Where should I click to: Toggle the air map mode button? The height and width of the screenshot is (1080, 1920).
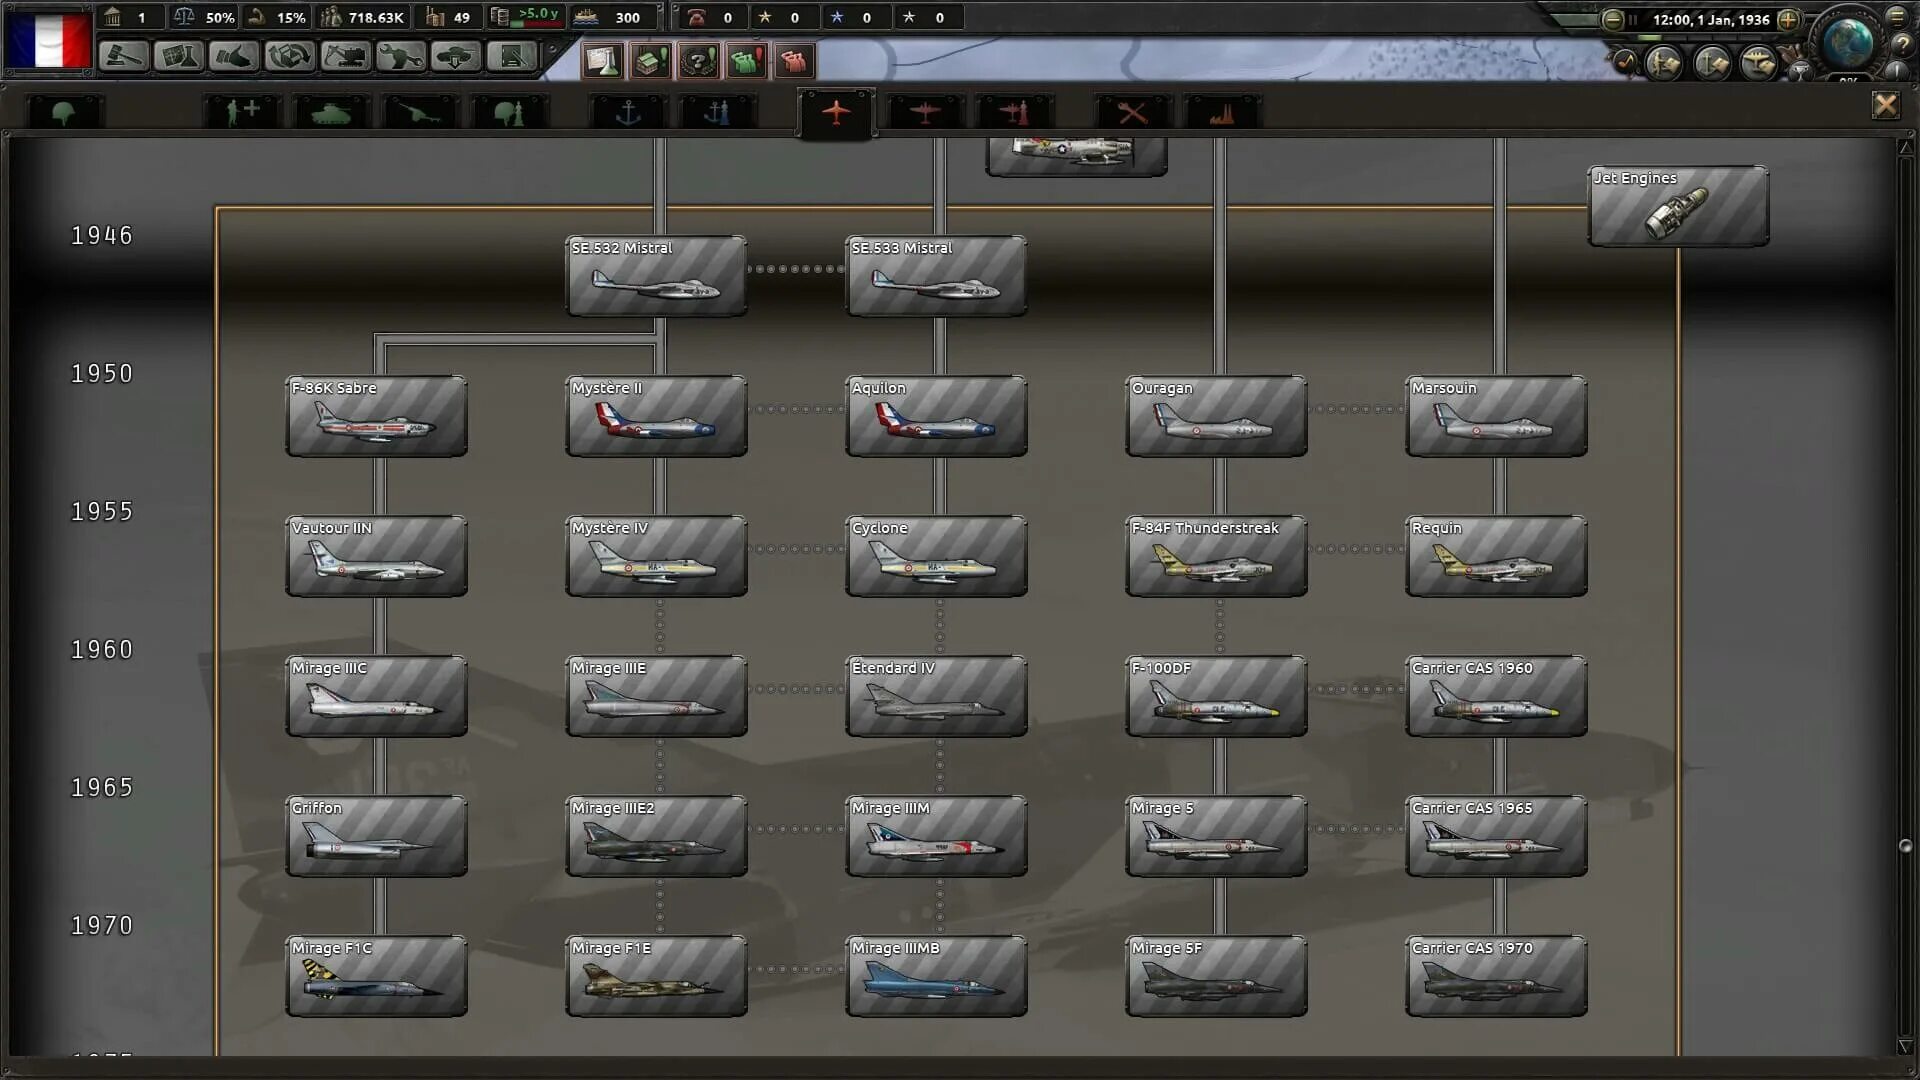coord(1758,64)
